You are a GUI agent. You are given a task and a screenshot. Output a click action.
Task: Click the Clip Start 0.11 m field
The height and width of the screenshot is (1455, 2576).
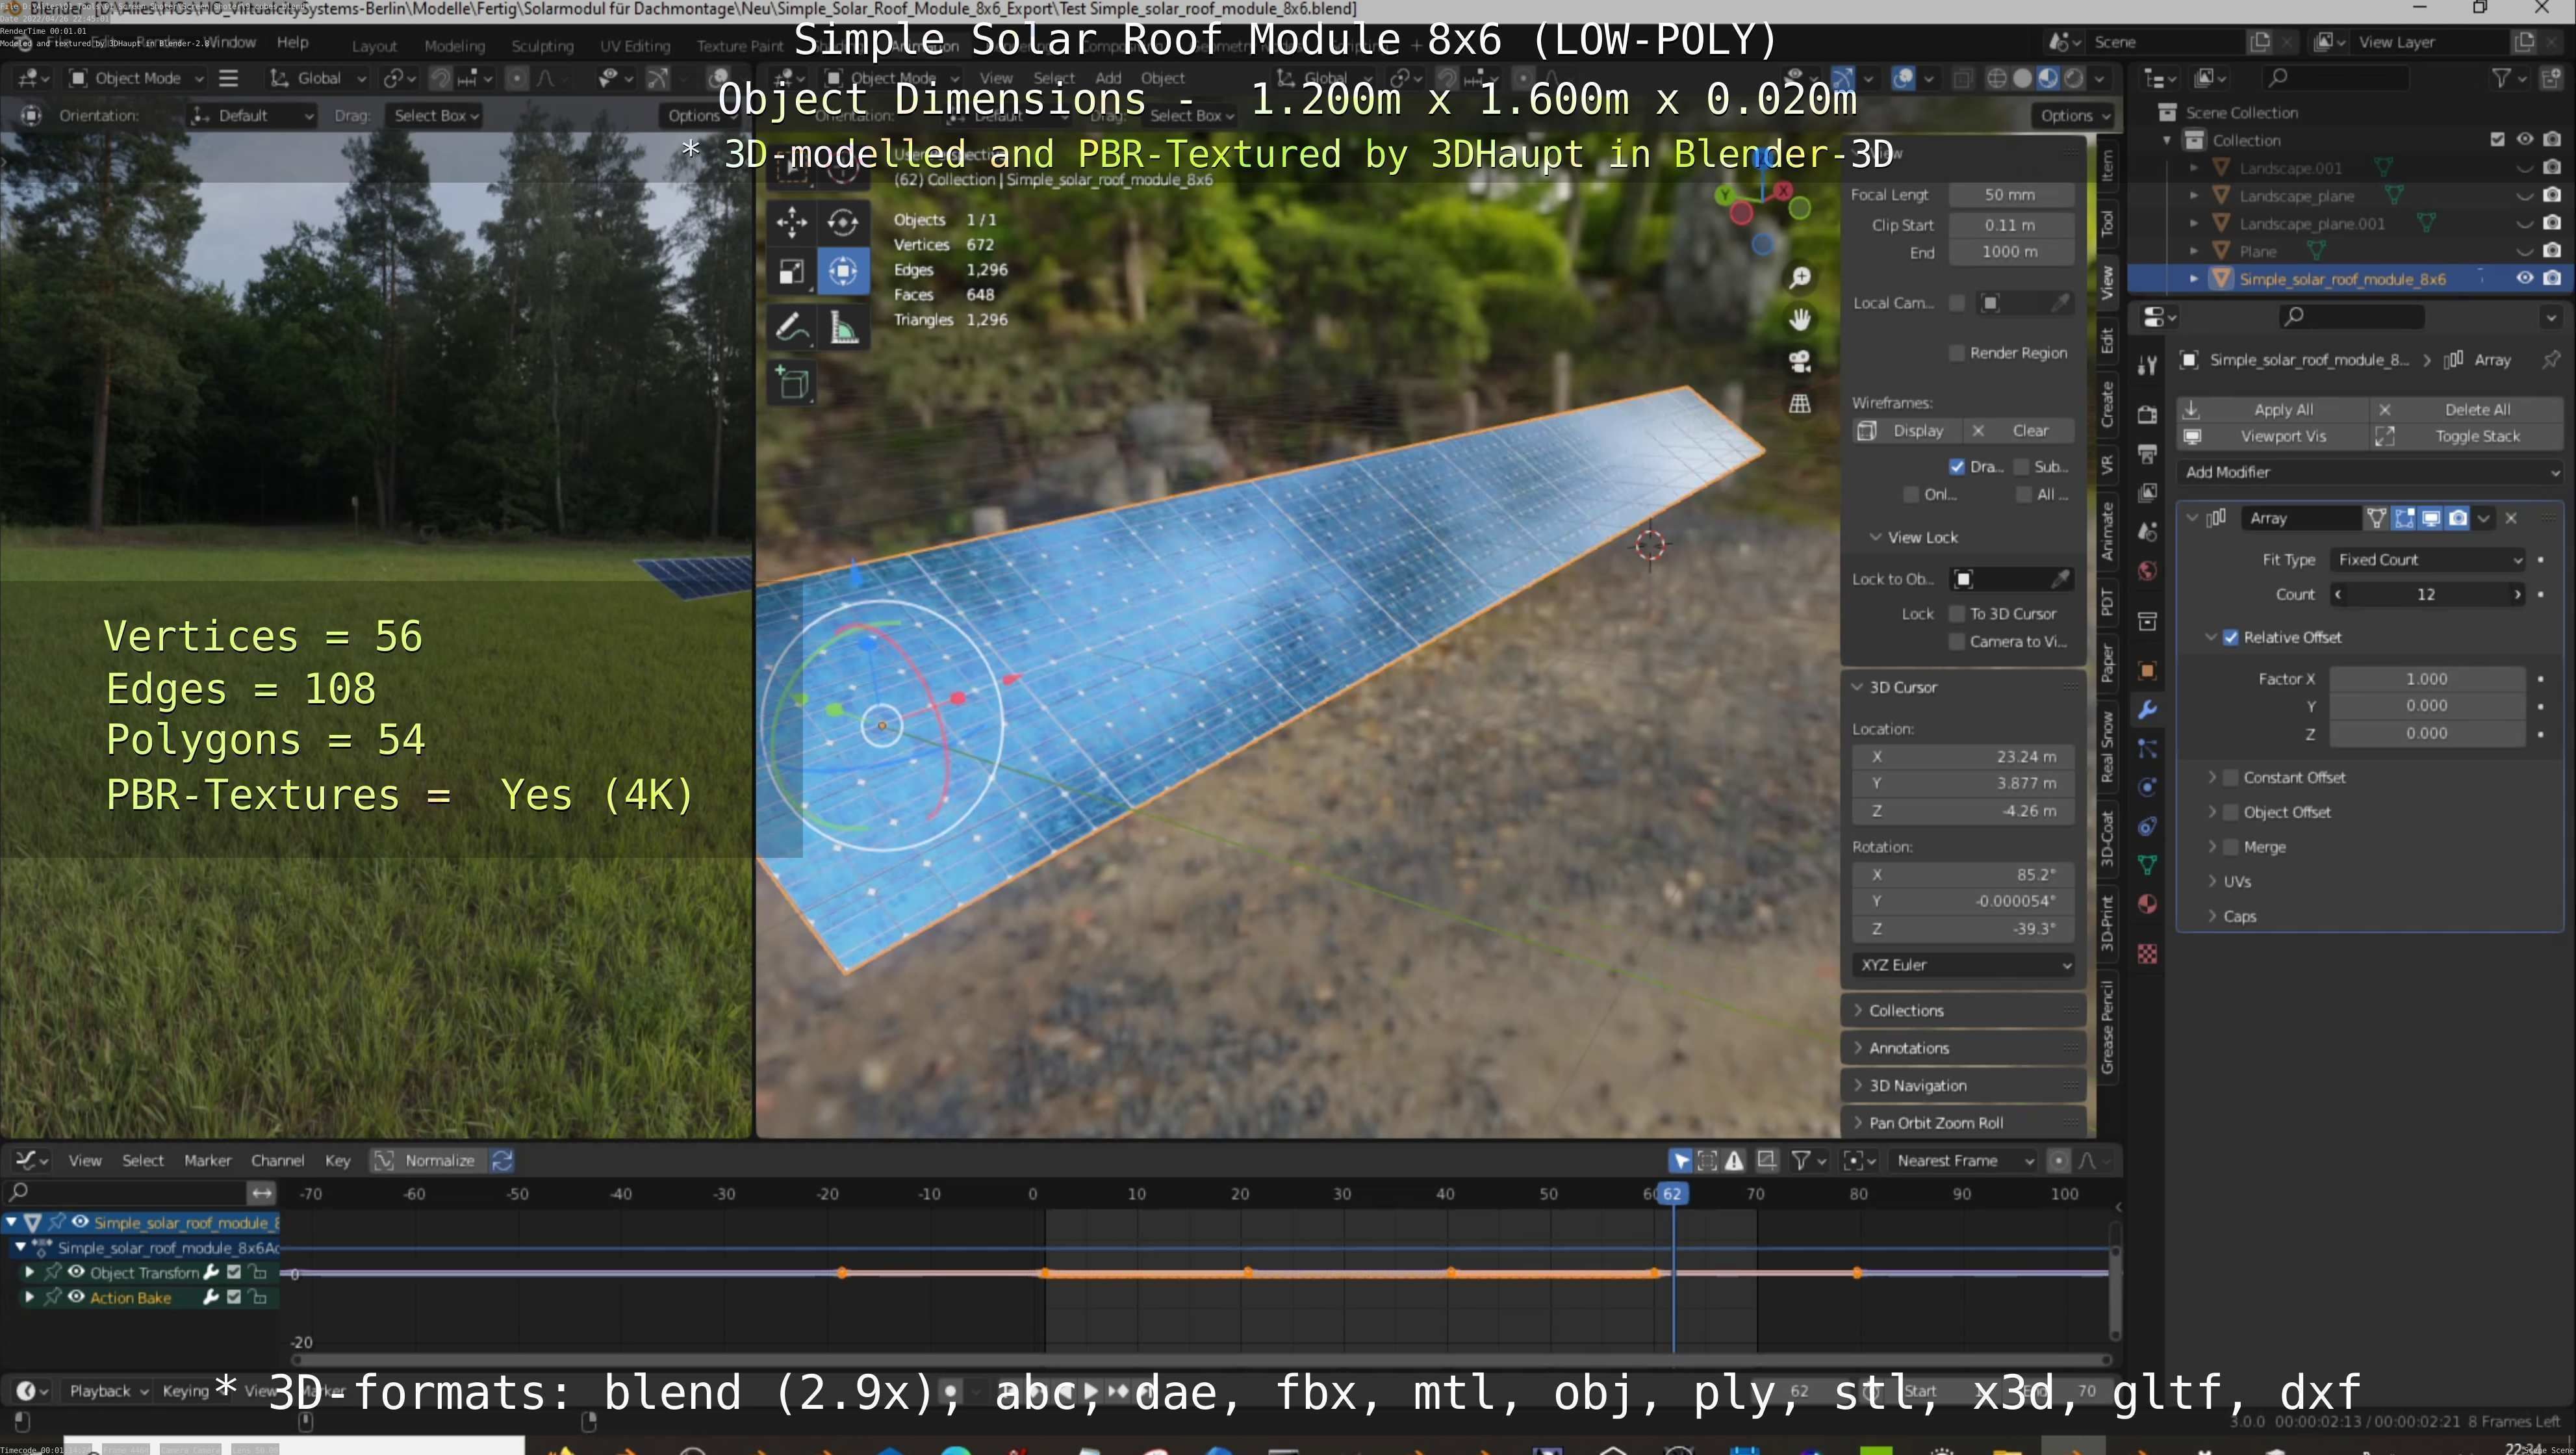[2010, 225]
